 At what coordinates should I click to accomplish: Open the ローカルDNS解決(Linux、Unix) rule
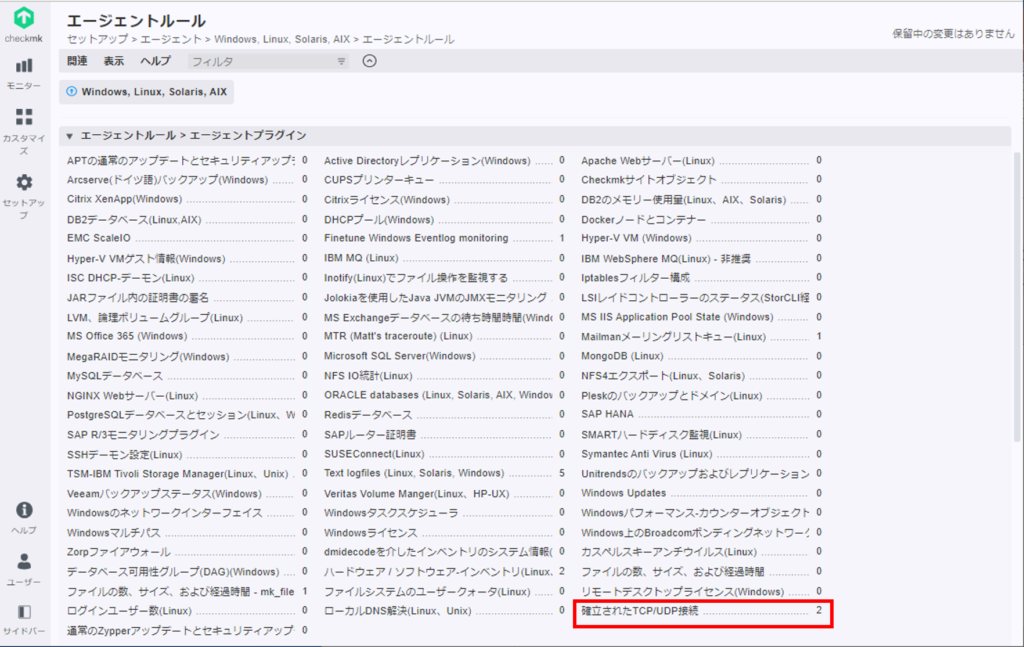(398, 611)
